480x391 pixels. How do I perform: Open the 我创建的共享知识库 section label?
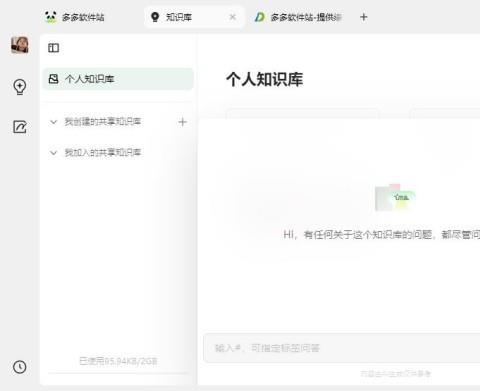(x=103, y=122)
